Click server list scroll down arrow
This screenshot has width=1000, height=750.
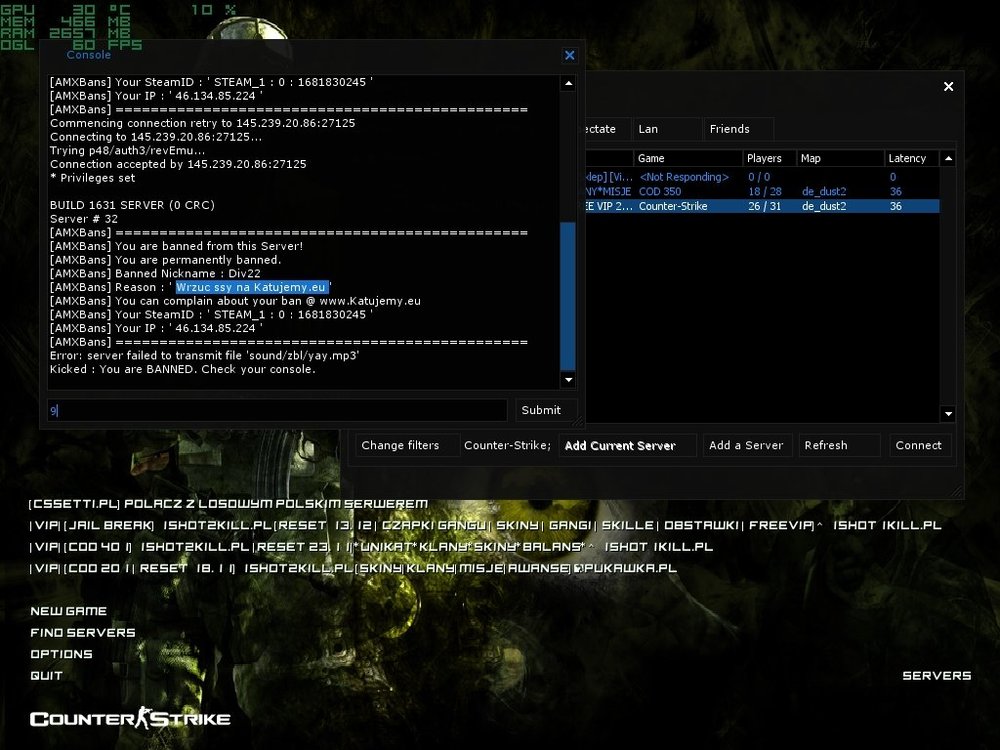click(x=948, y=414)
